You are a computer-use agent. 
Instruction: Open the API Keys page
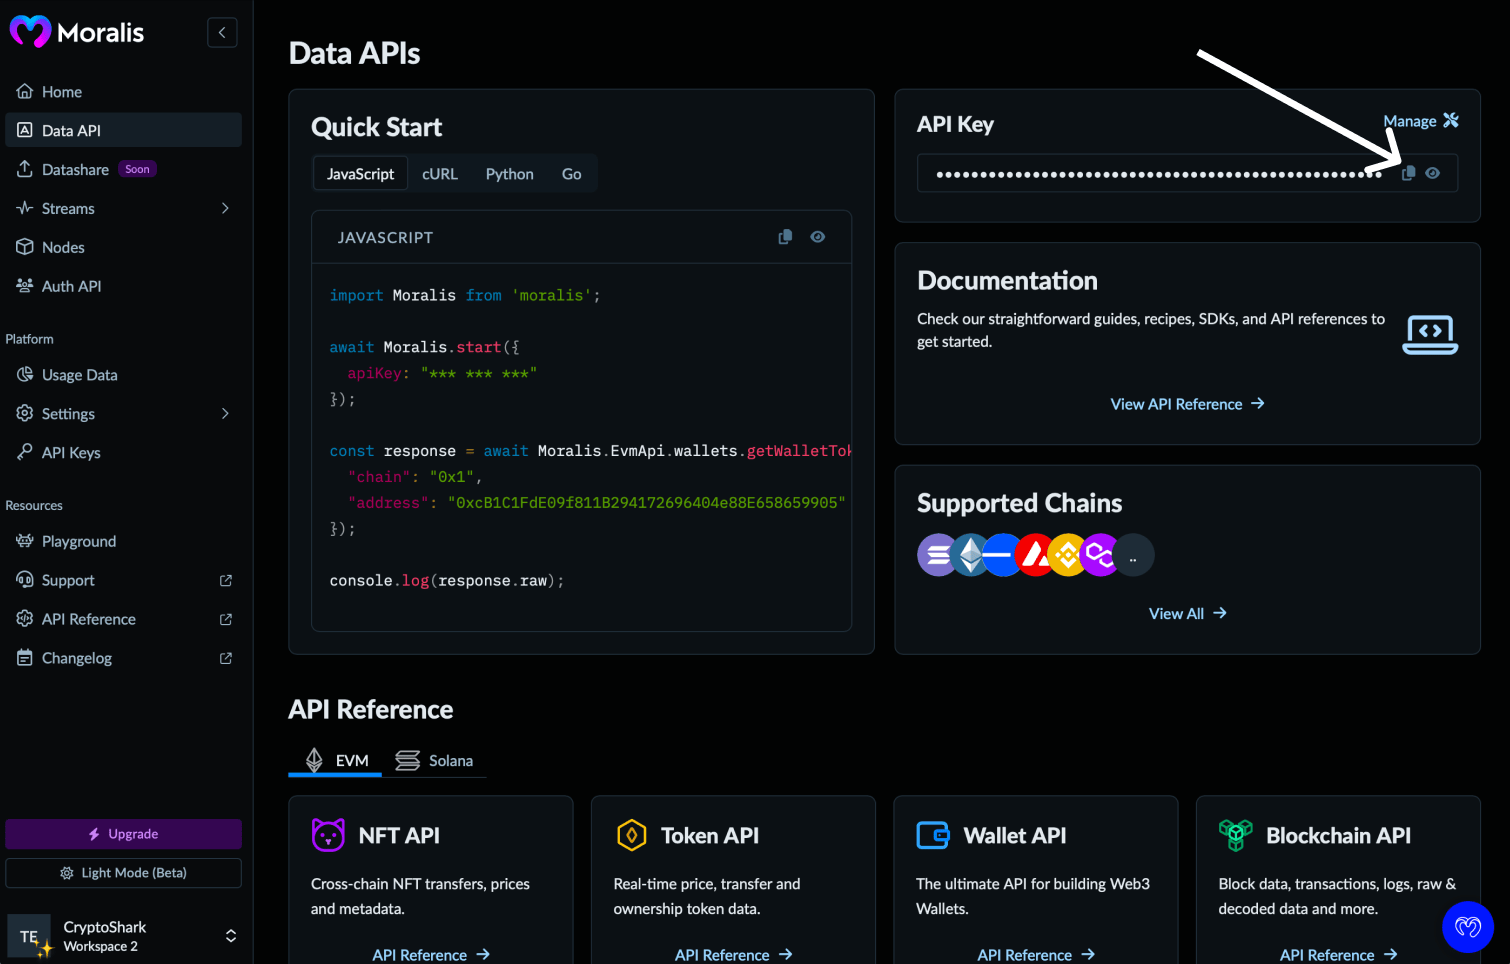coord(70,452)
